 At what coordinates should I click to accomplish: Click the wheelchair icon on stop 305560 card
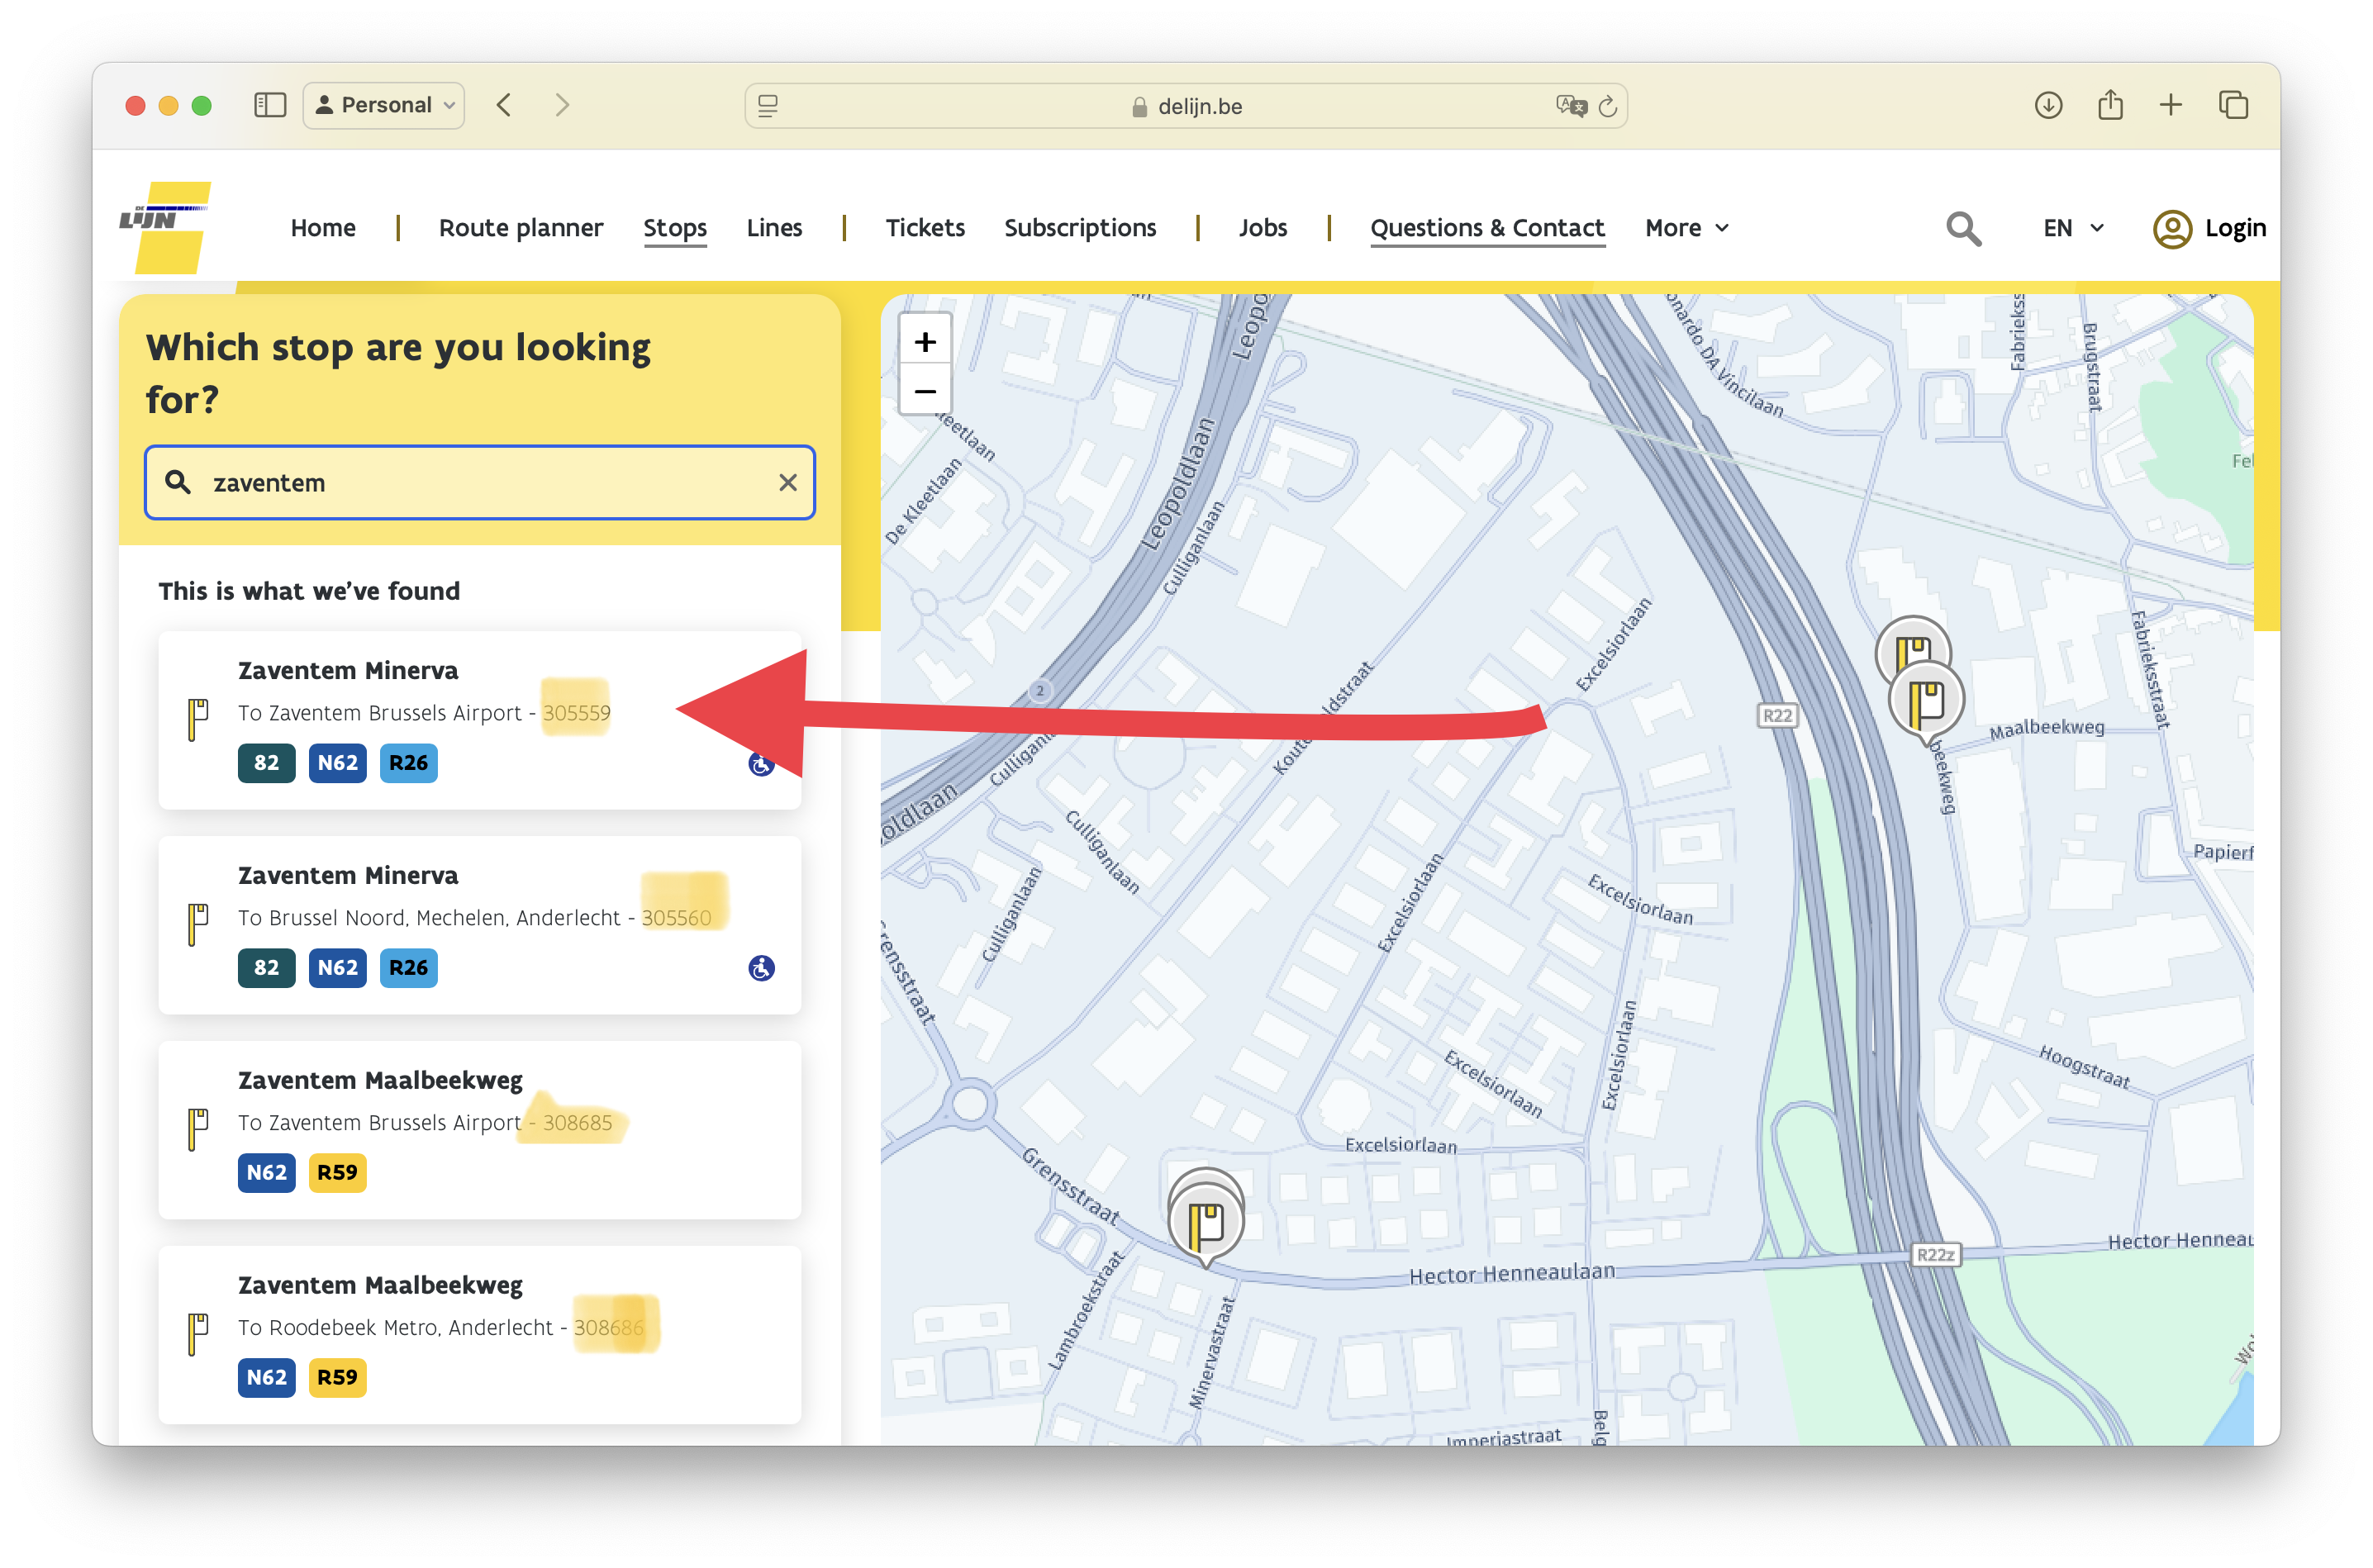point(761,968)
